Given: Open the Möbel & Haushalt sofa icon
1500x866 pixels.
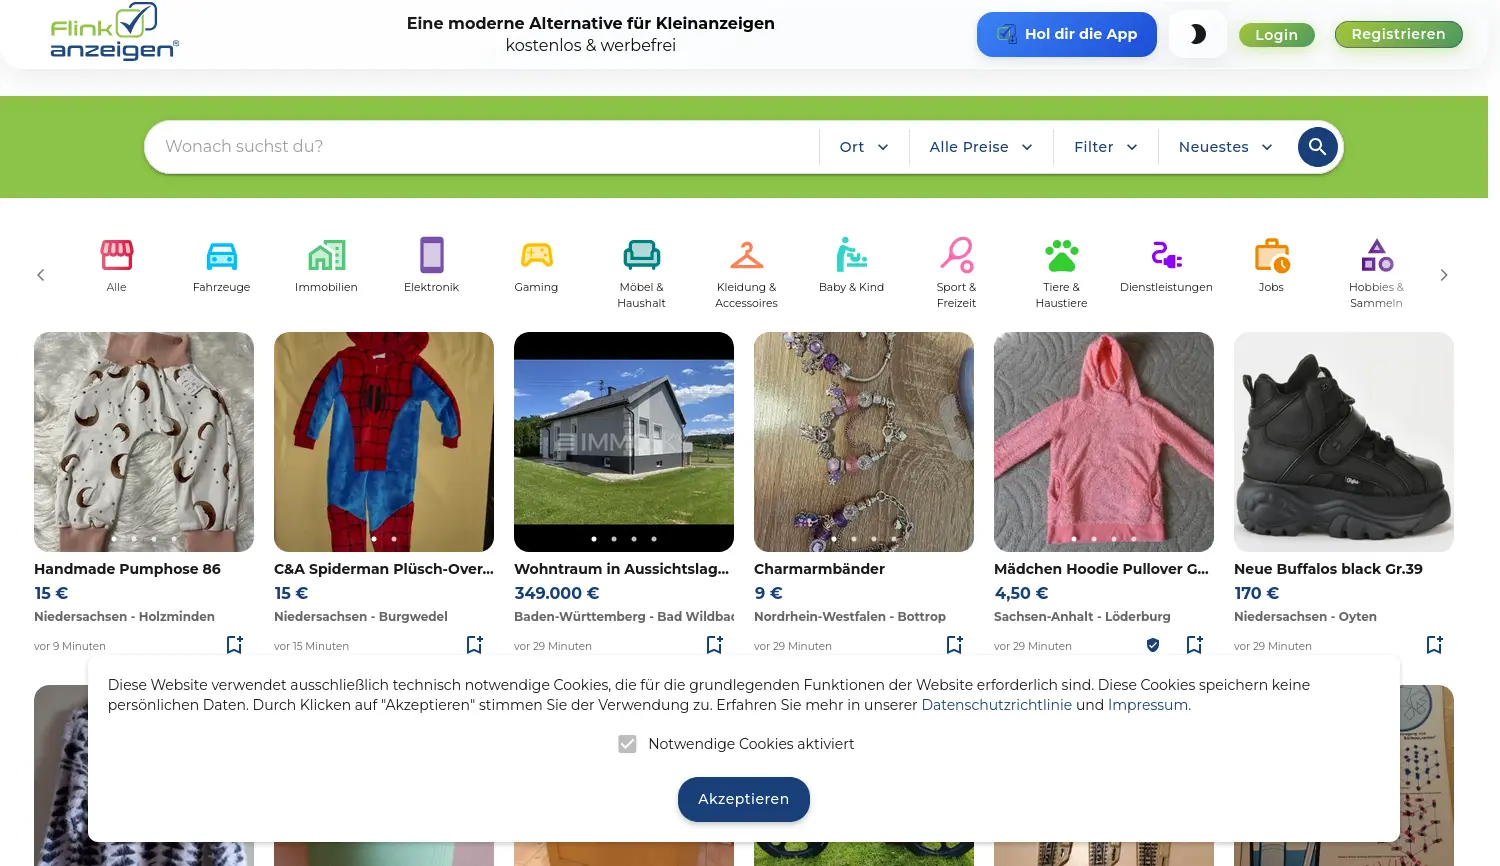Looking at the screenshot, I should (x=641, y=255).
